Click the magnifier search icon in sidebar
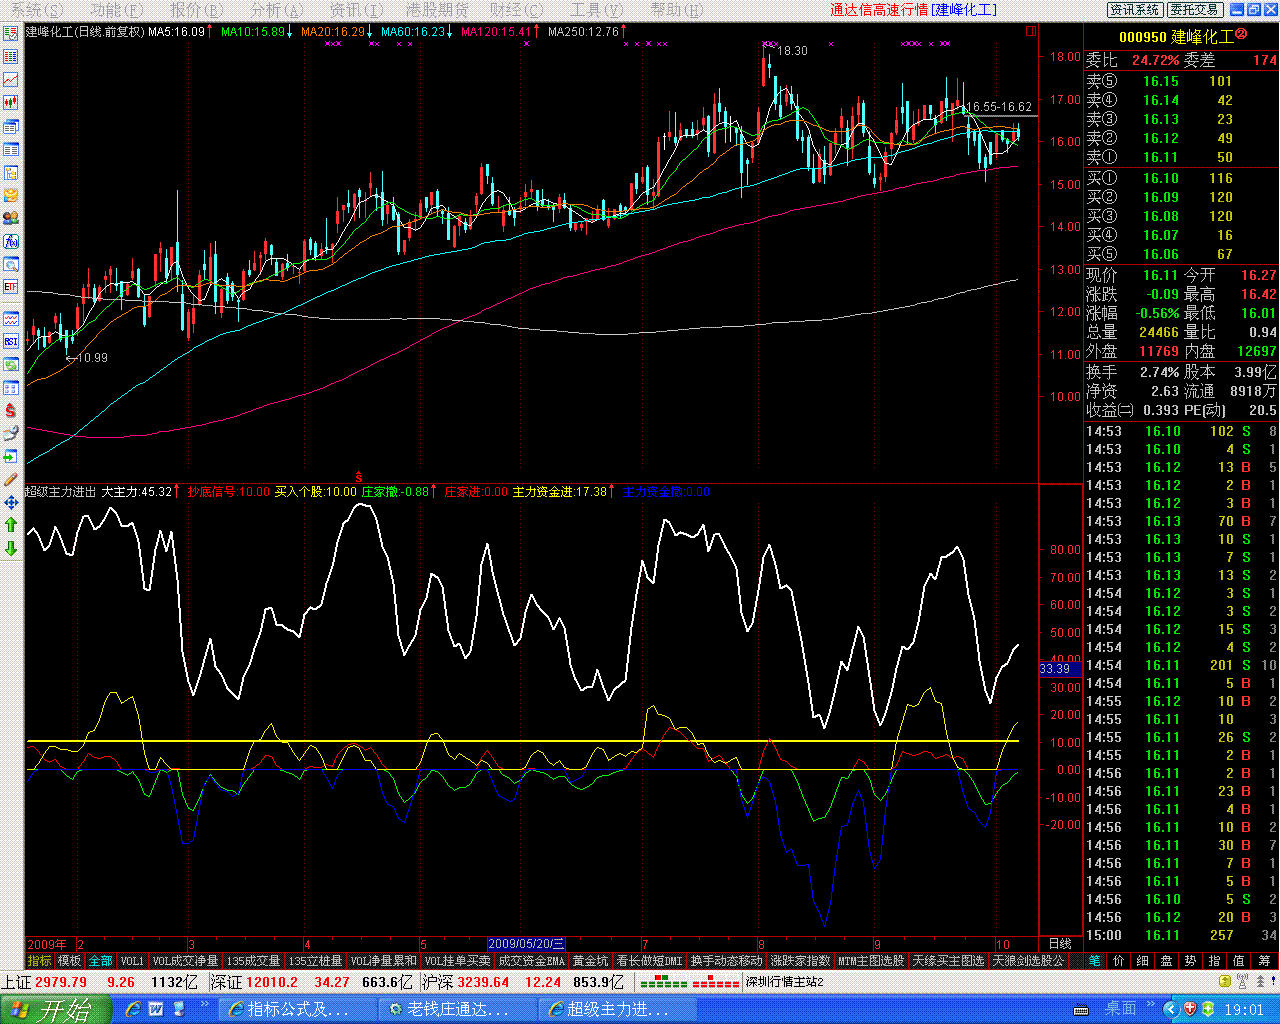 pos(11,265)
